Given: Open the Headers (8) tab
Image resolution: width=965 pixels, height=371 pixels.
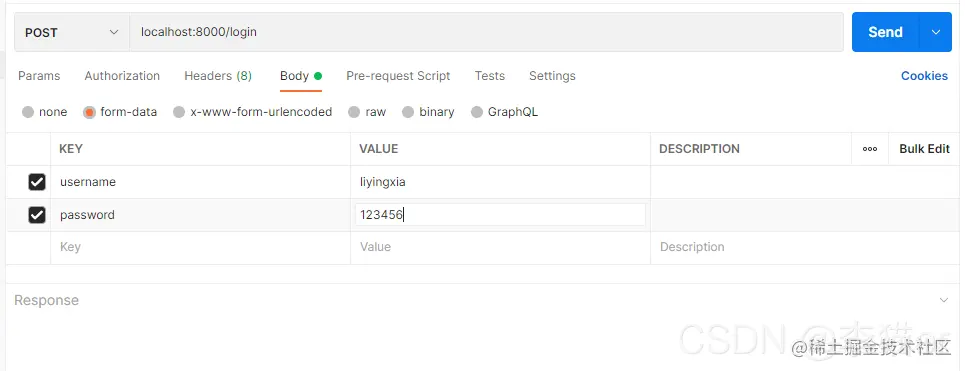Looking at the screenshot, I should click(x=218, y=76).
